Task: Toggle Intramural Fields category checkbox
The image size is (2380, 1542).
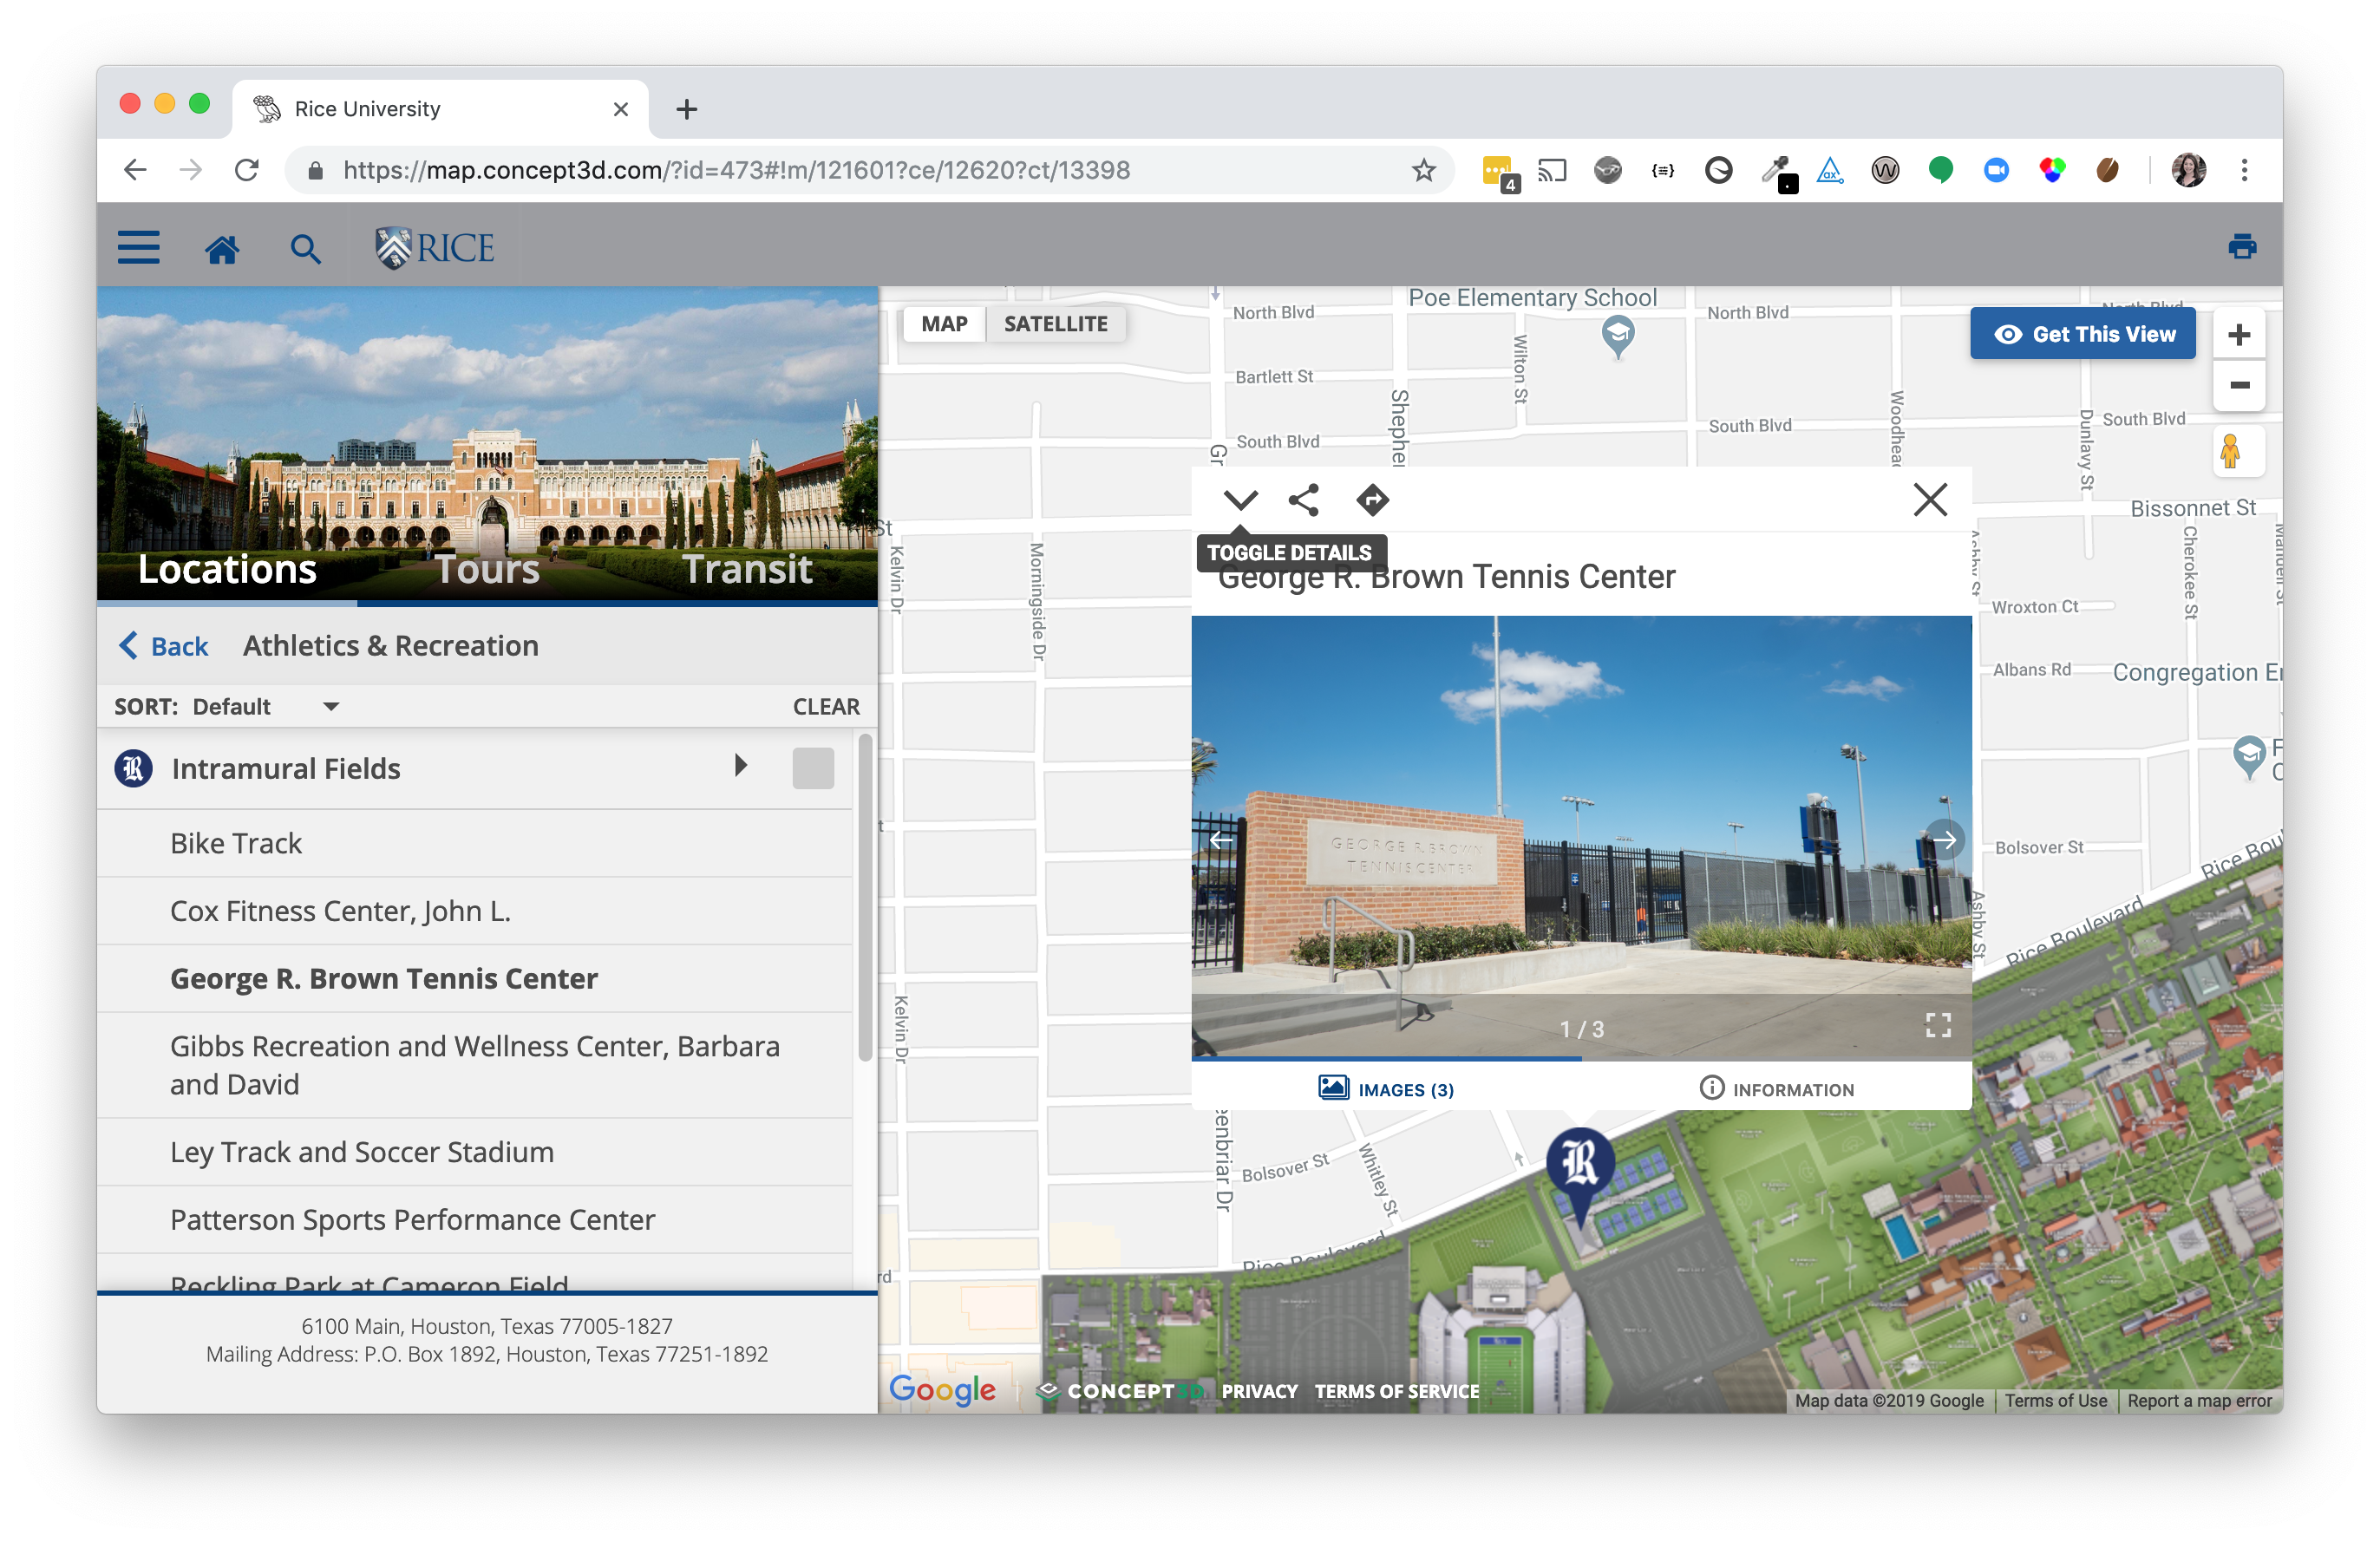Action: (x=812, y=768)
